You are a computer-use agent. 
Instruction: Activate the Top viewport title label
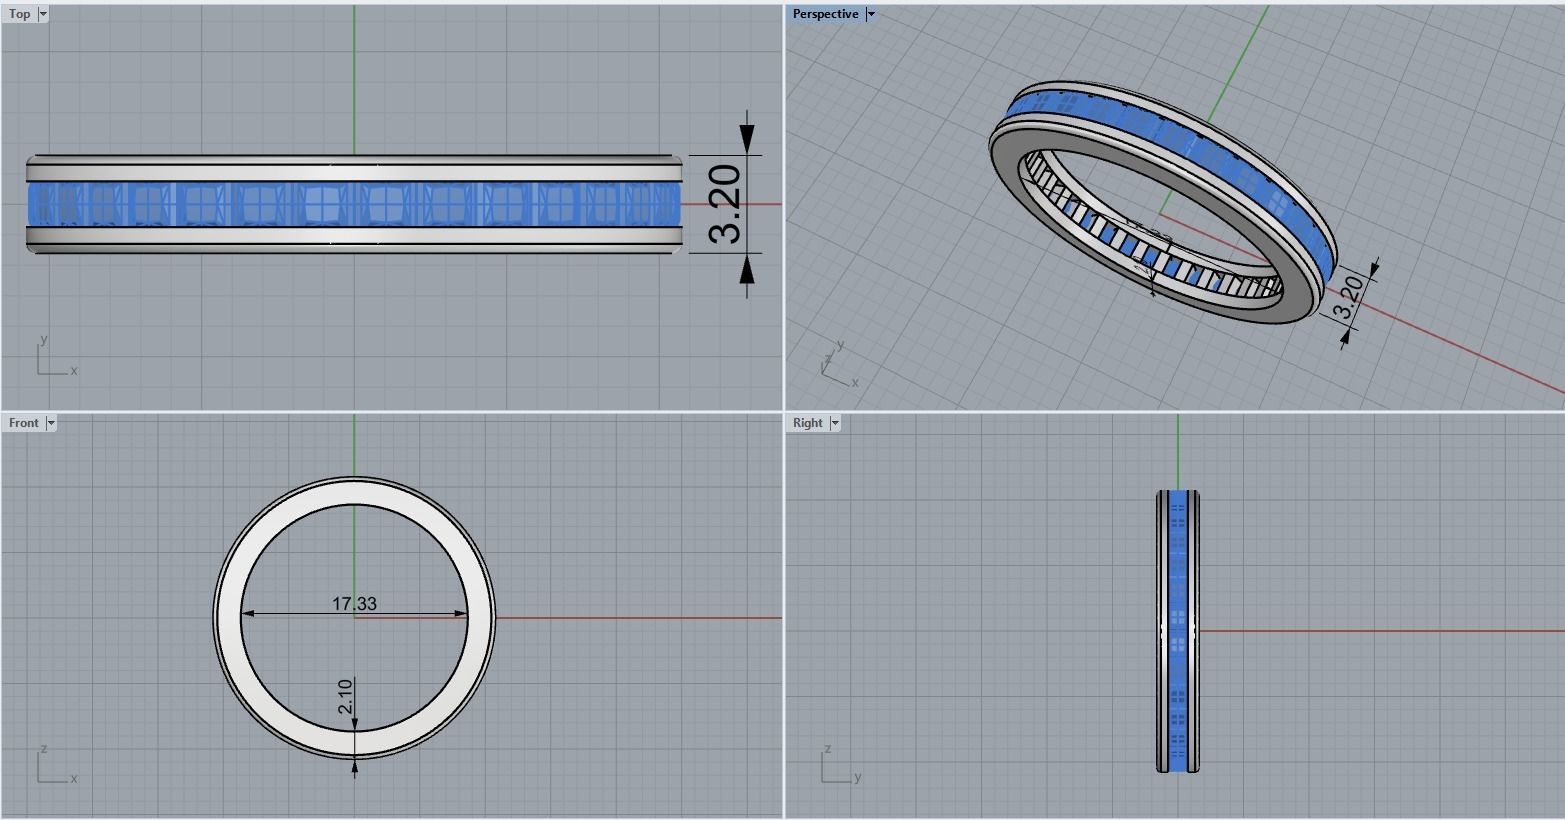(19, 14)
